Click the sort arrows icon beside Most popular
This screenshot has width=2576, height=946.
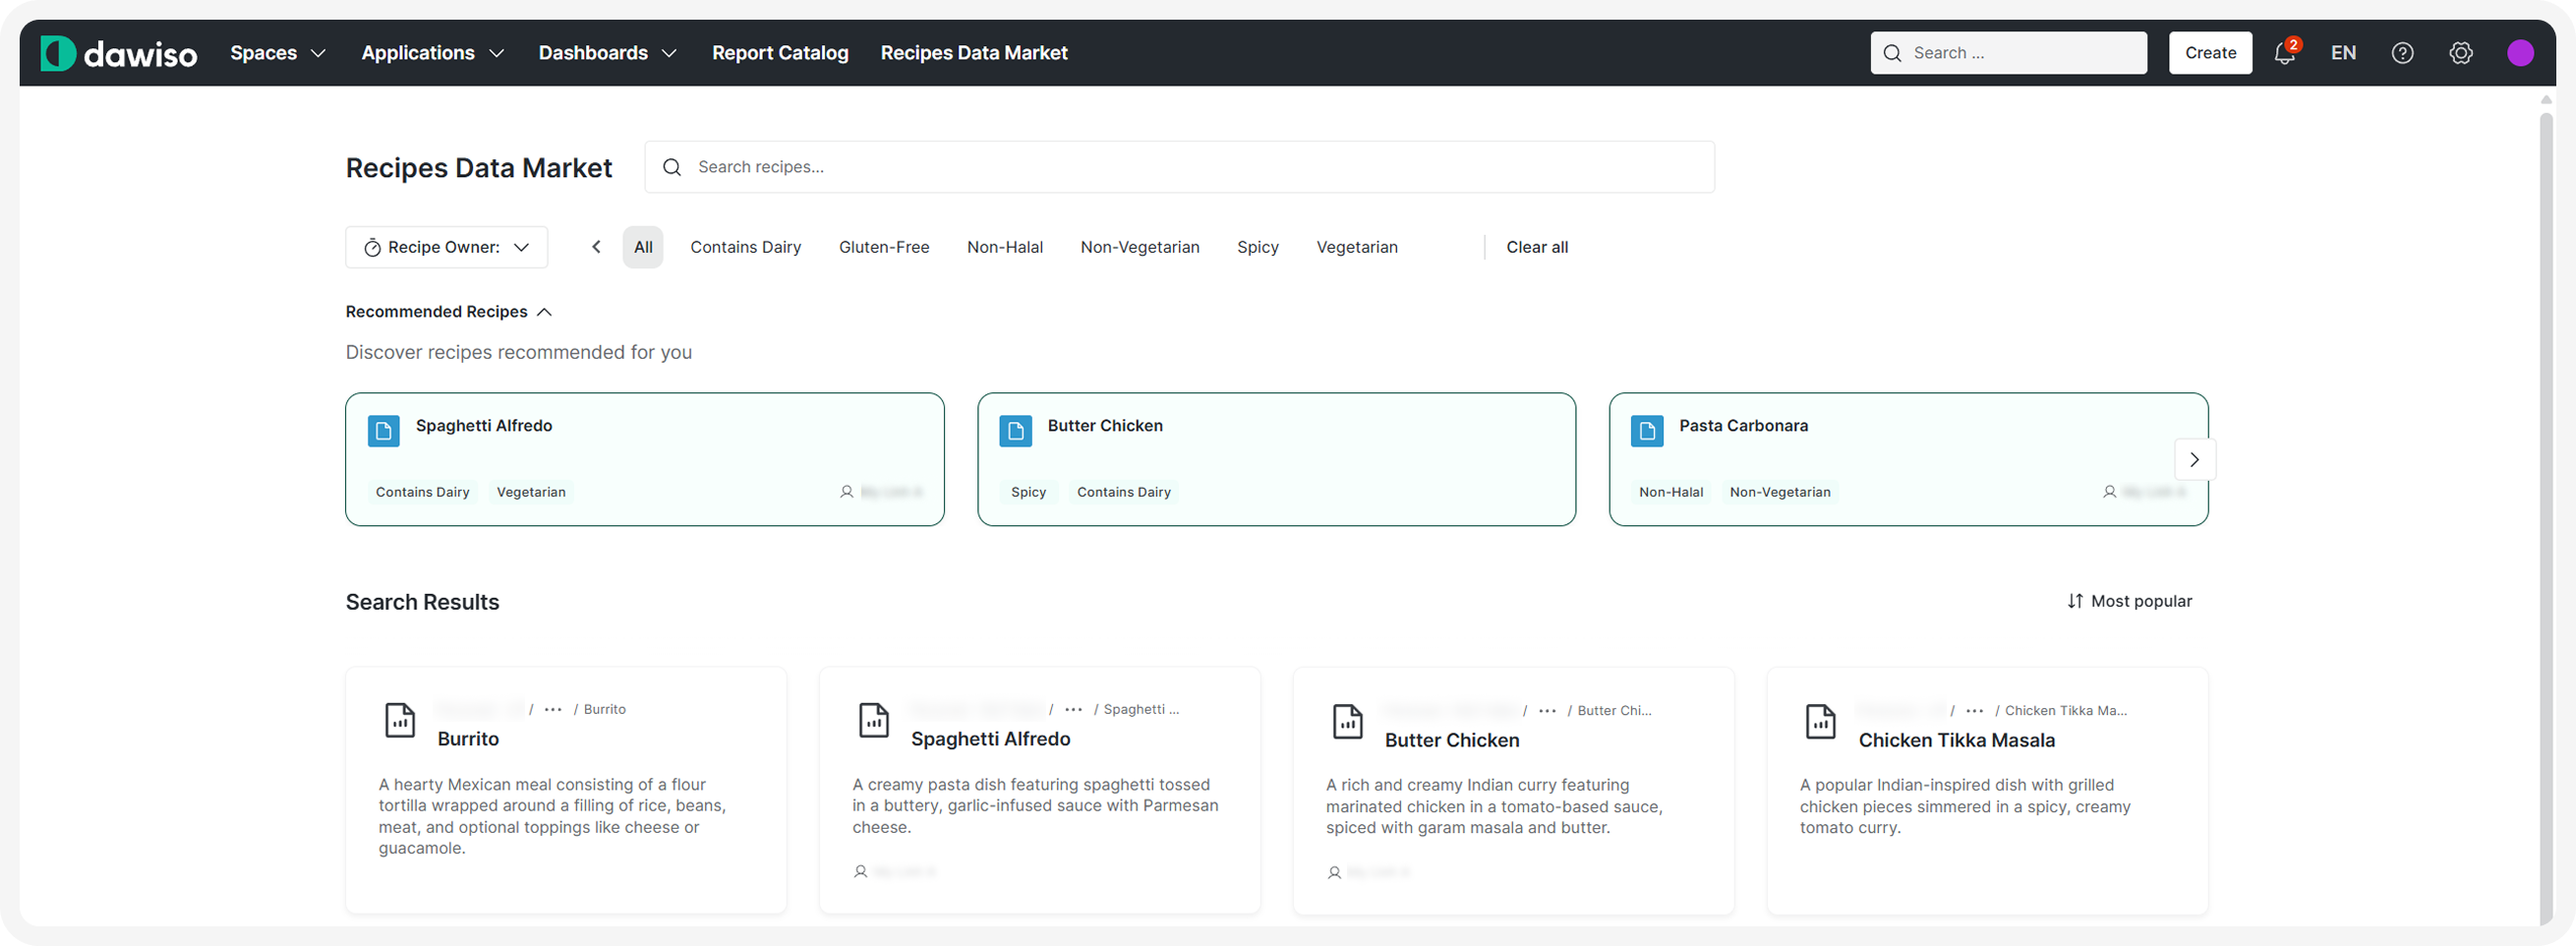point(2075,601)
